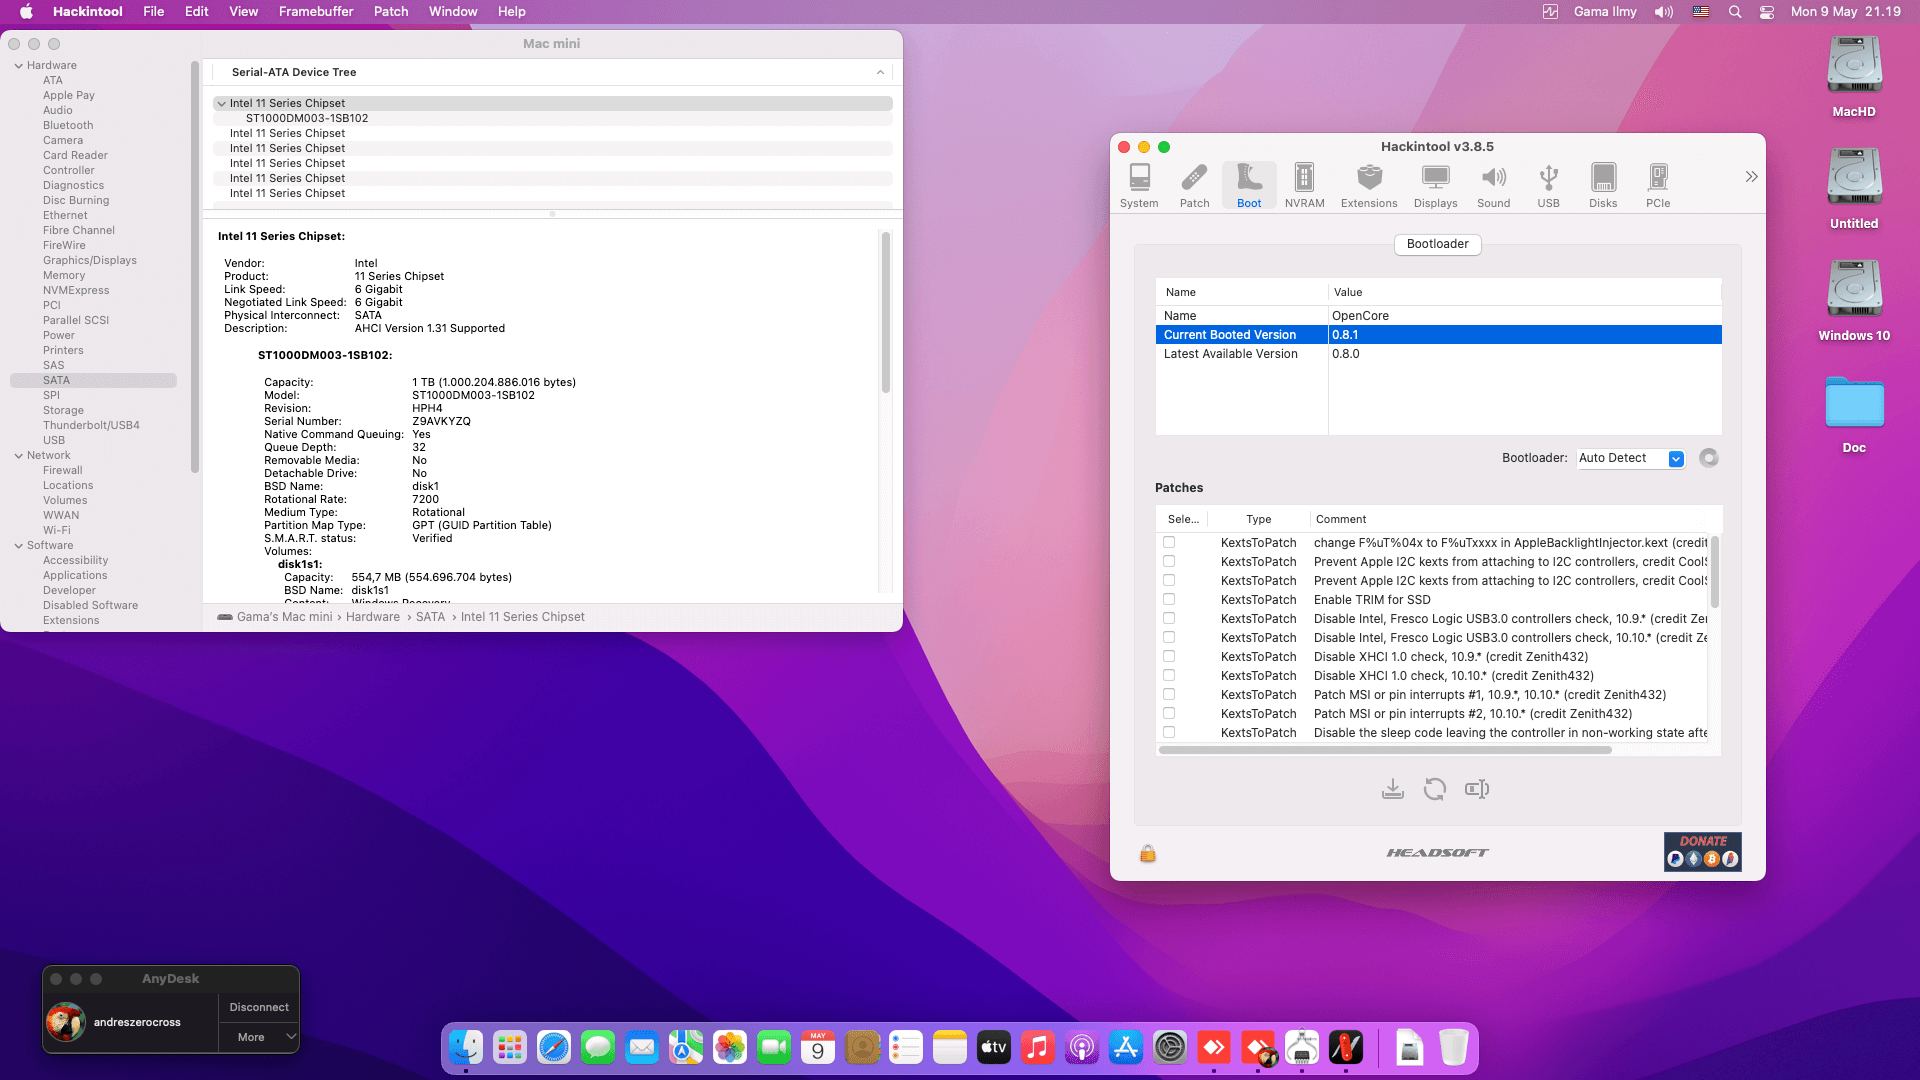Open the Disks section
The width and height of the screenshot is (1920, 1080).
click(x=1603, y=186)
